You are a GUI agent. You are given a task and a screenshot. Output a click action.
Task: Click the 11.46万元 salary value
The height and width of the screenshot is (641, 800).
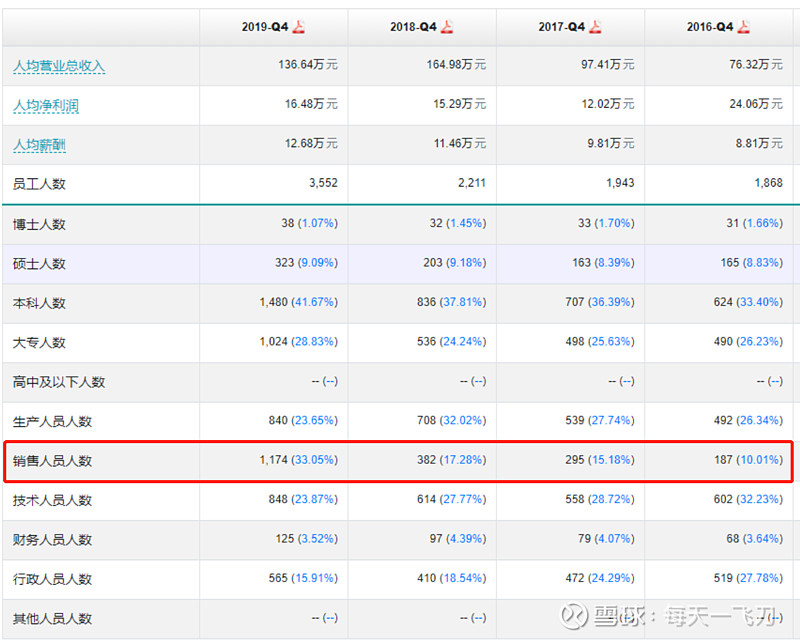pos(460,143)
